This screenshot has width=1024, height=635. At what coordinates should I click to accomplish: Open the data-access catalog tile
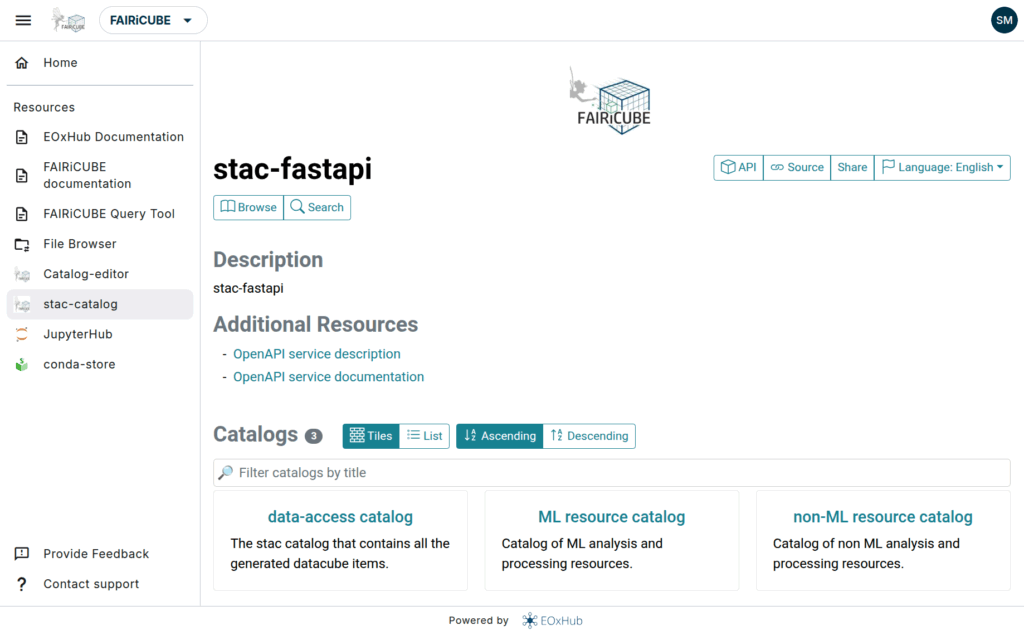click(x=340, y=517)
